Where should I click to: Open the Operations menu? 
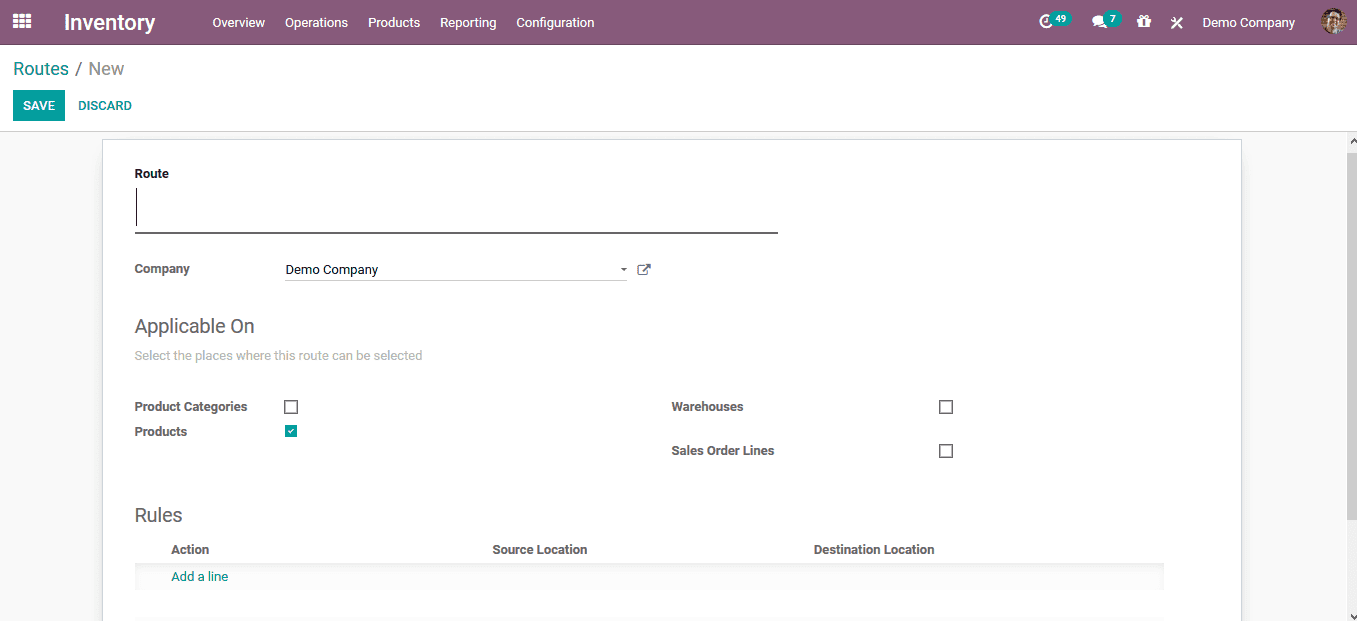pos(316,22)
